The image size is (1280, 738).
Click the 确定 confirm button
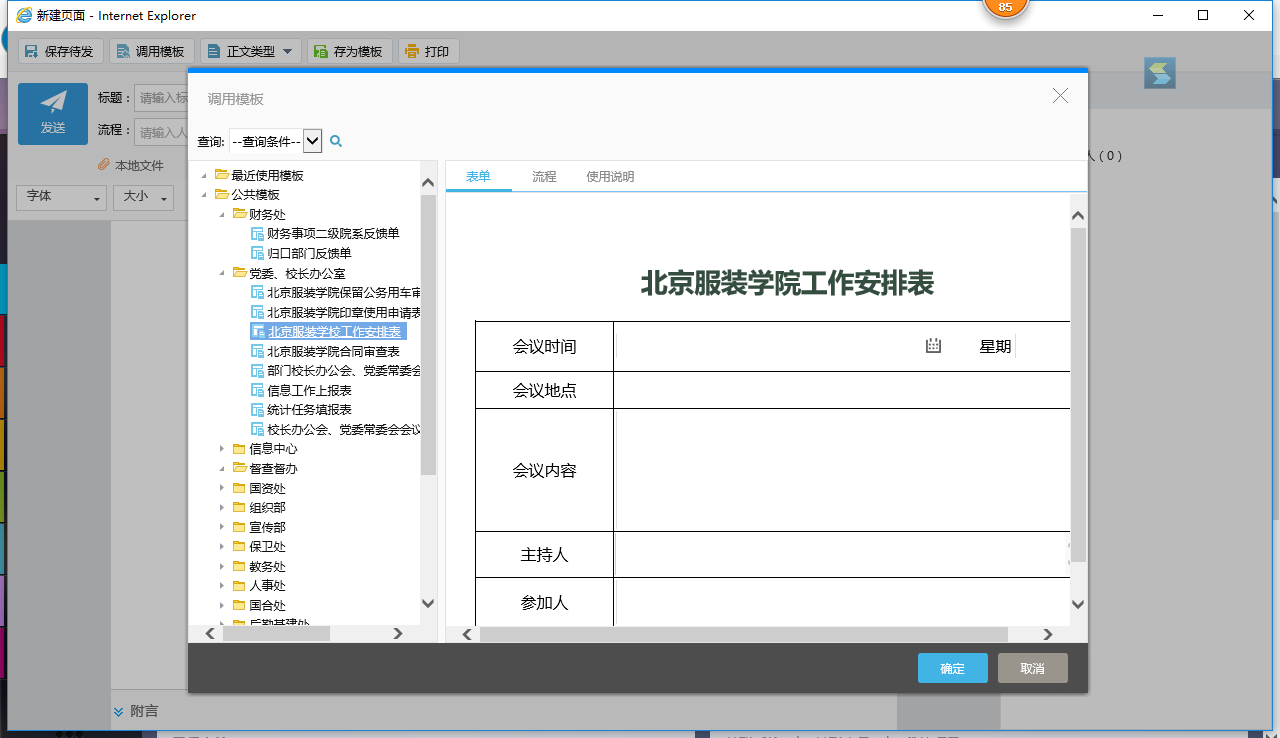953,668
